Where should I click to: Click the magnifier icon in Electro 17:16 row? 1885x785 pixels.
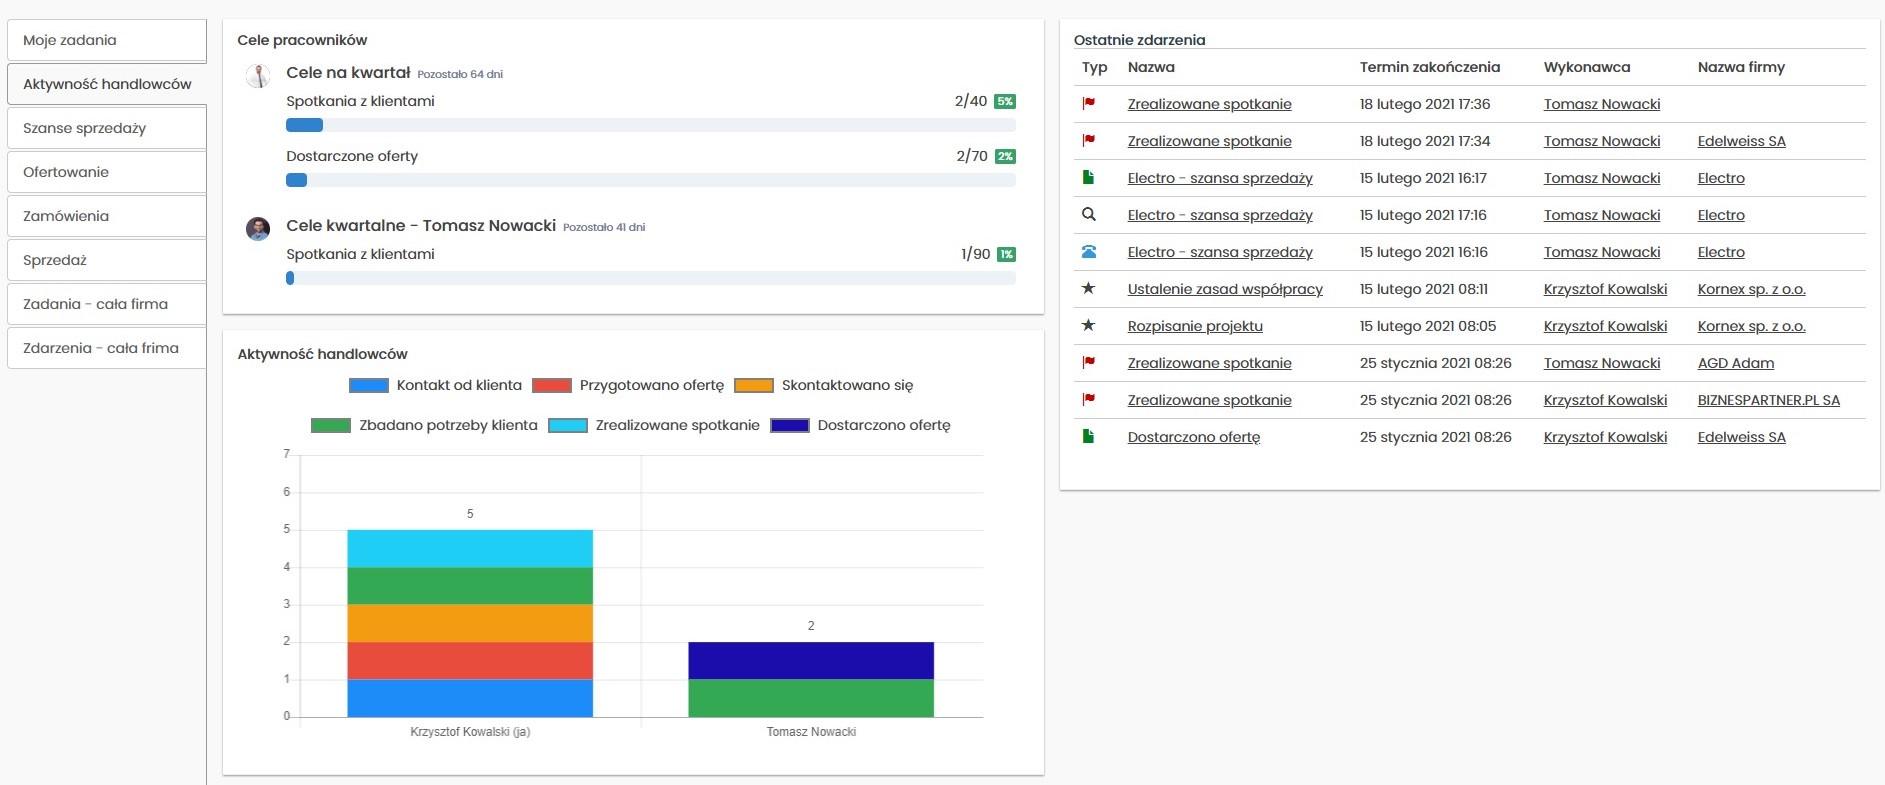[1089, 215]
